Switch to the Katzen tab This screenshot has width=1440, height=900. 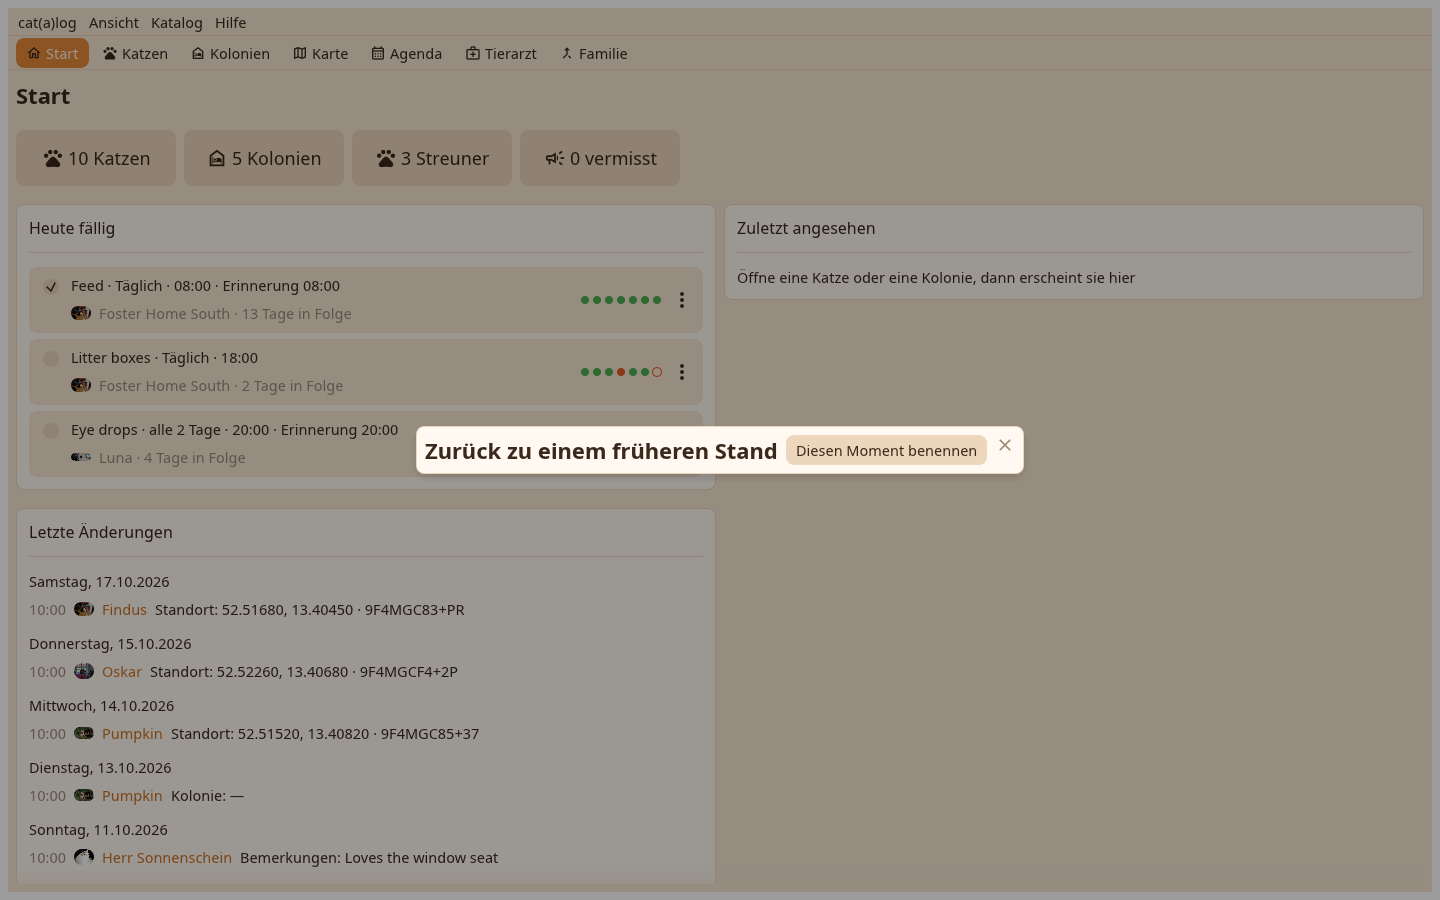coord(135,54)
